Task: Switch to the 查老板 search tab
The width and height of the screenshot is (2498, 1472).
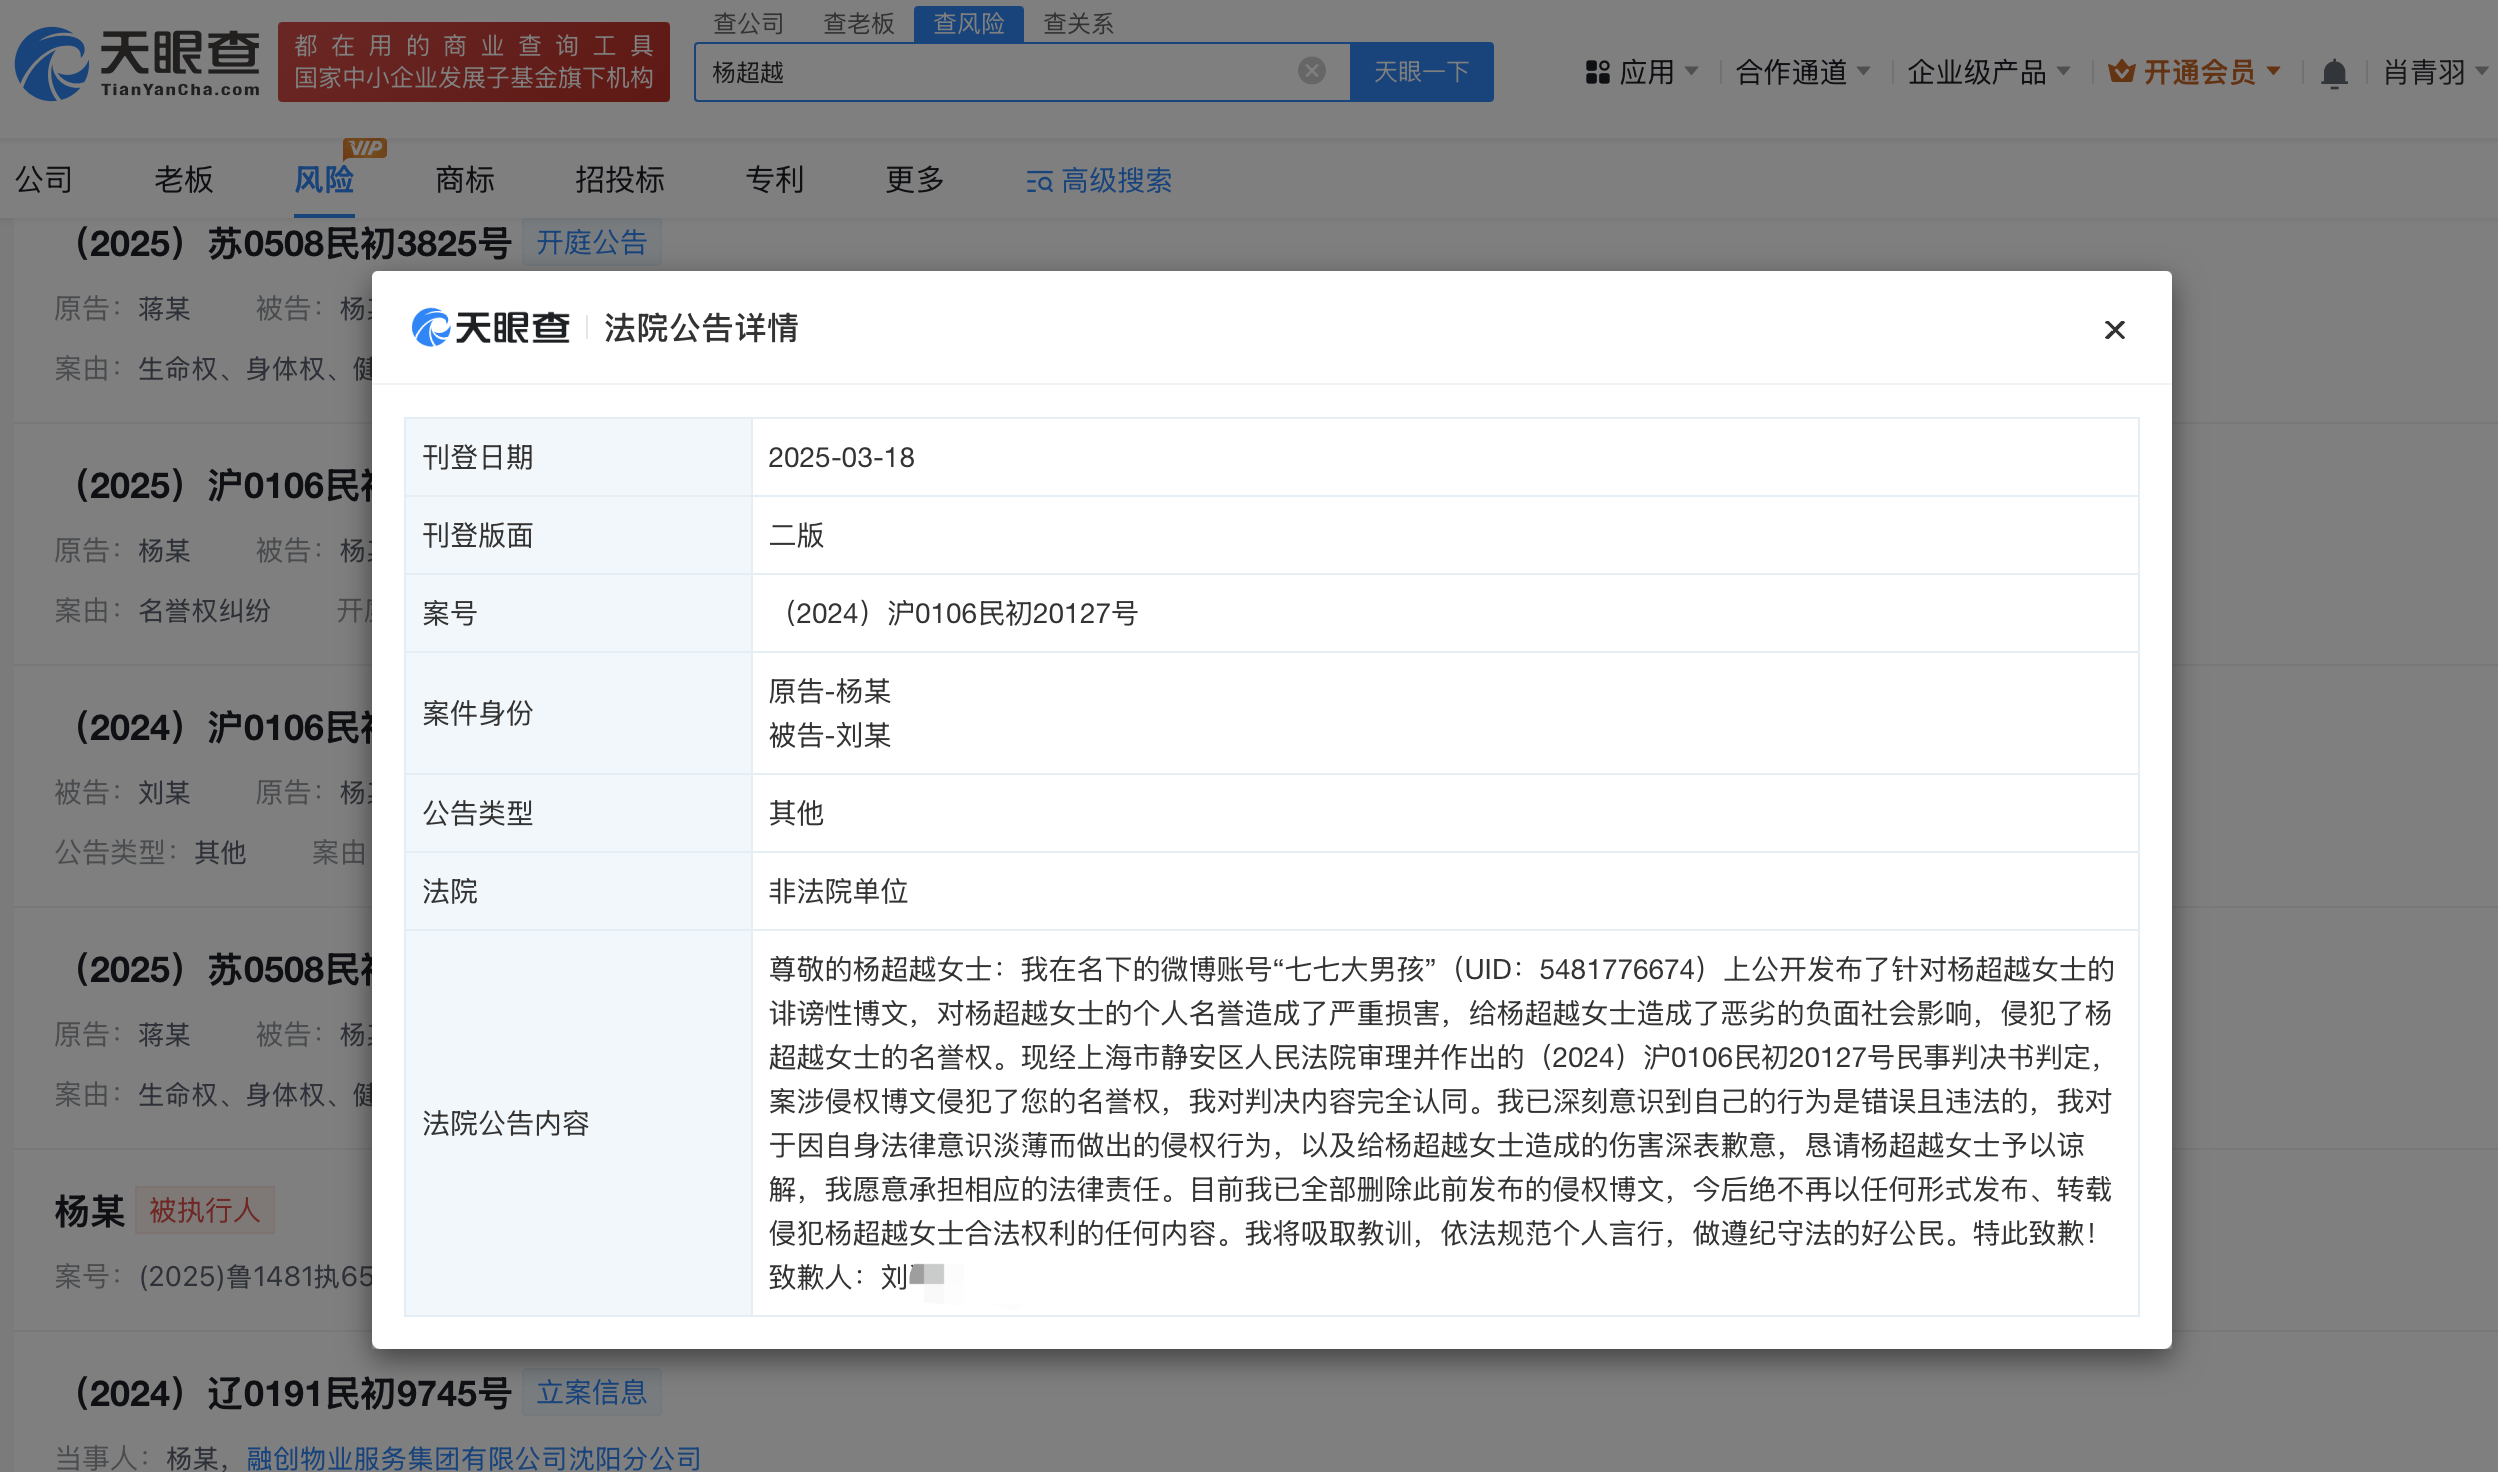Action: pyautogui.click(x=858, y=23)
